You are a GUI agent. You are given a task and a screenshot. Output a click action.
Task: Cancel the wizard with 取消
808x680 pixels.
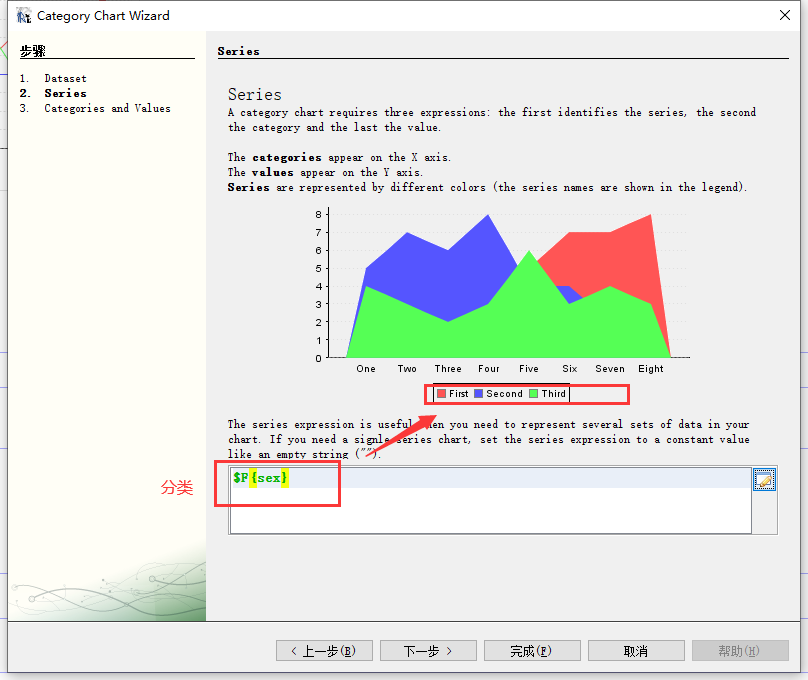[x=636, y=651]
